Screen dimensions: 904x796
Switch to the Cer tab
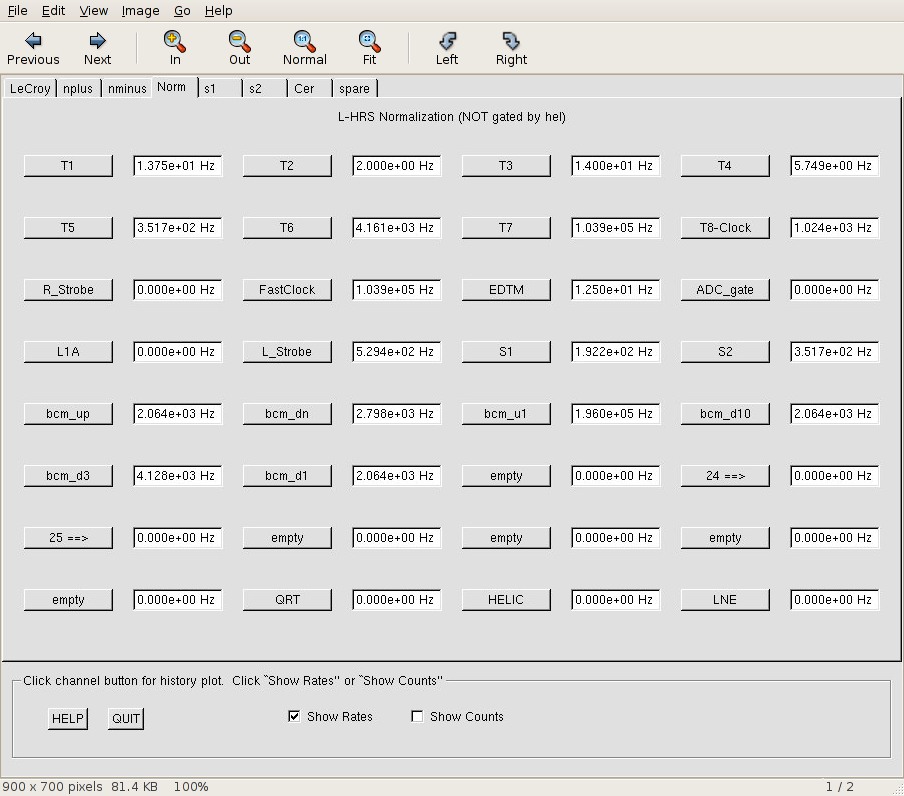coord(310,88)
